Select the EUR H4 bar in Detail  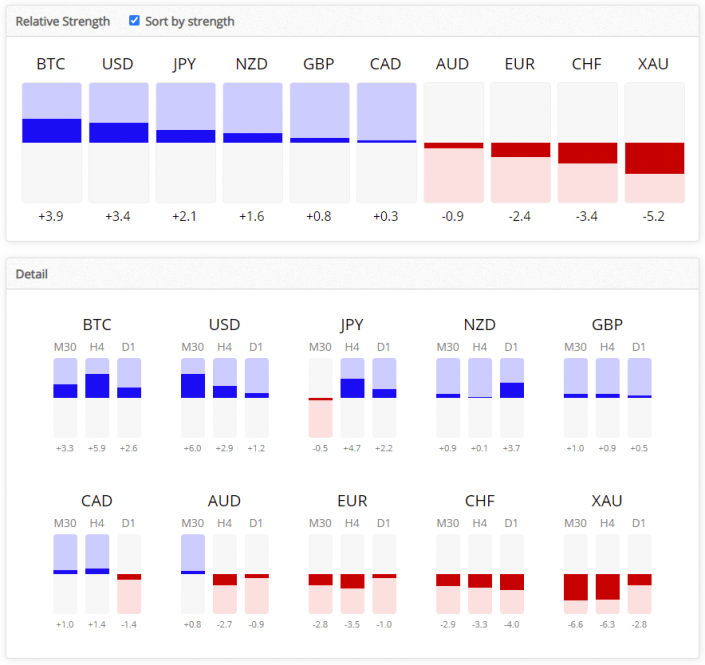pyautogui.click(x=352, y=574)
